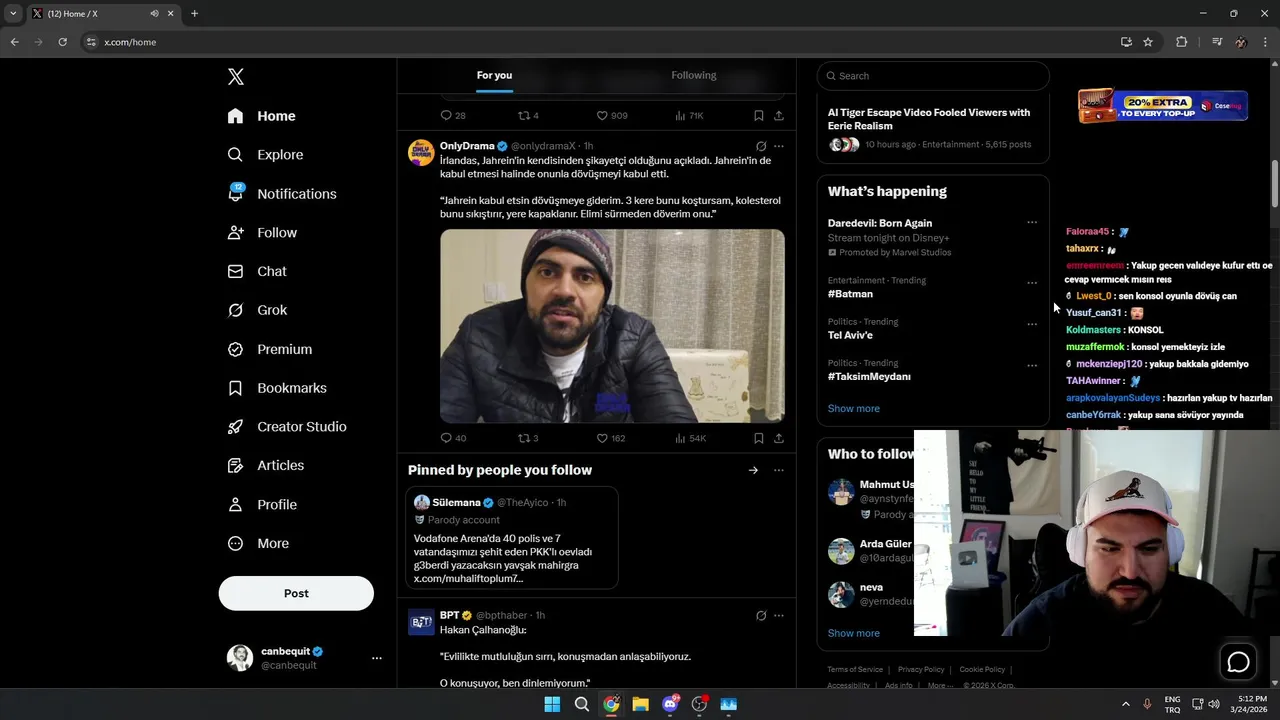
Task: Open options for Tel Aviv'e trend
Action: point(1032,324)
